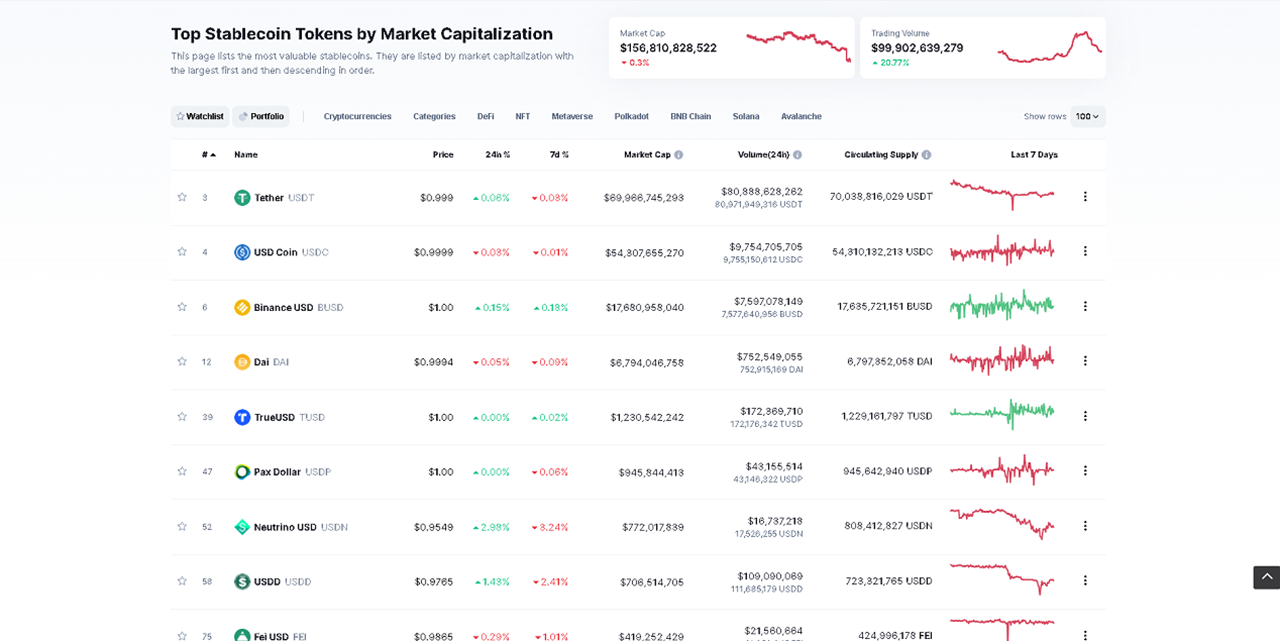Open the Portfolio button
Viewport: 1280px width, 641px height.
pos(261,117)
